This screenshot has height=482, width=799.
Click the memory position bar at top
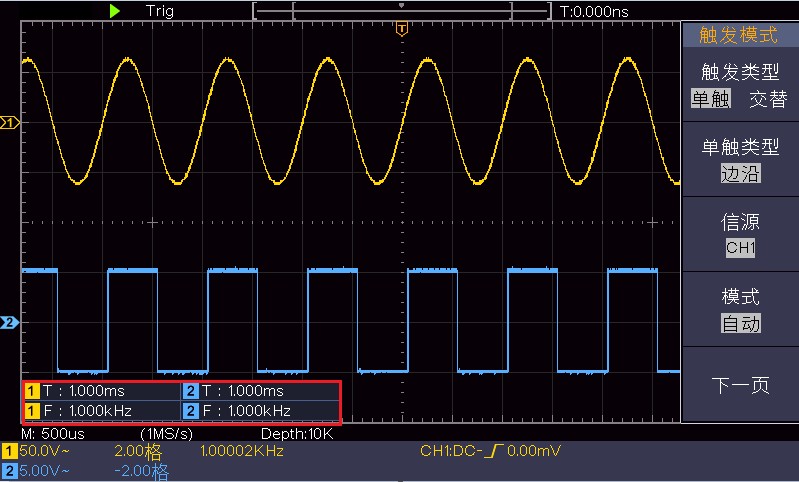pyautogui.click(x=402, y=11)
